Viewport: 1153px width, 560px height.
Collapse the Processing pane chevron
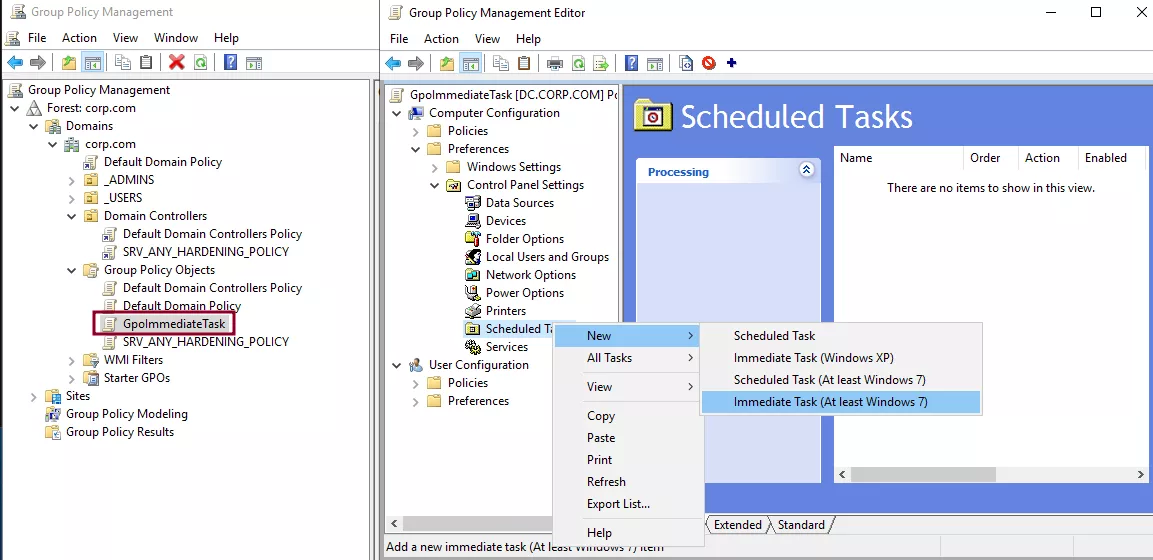click(806, 170)
